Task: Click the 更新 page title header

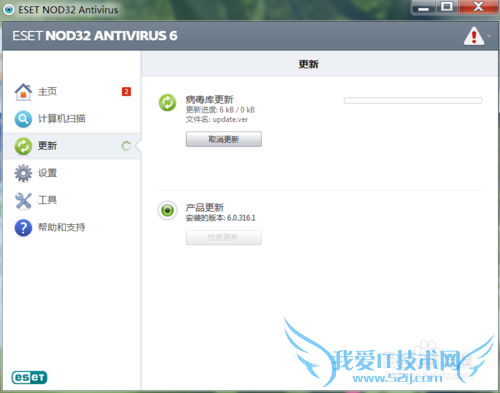Action: point(308,64)
